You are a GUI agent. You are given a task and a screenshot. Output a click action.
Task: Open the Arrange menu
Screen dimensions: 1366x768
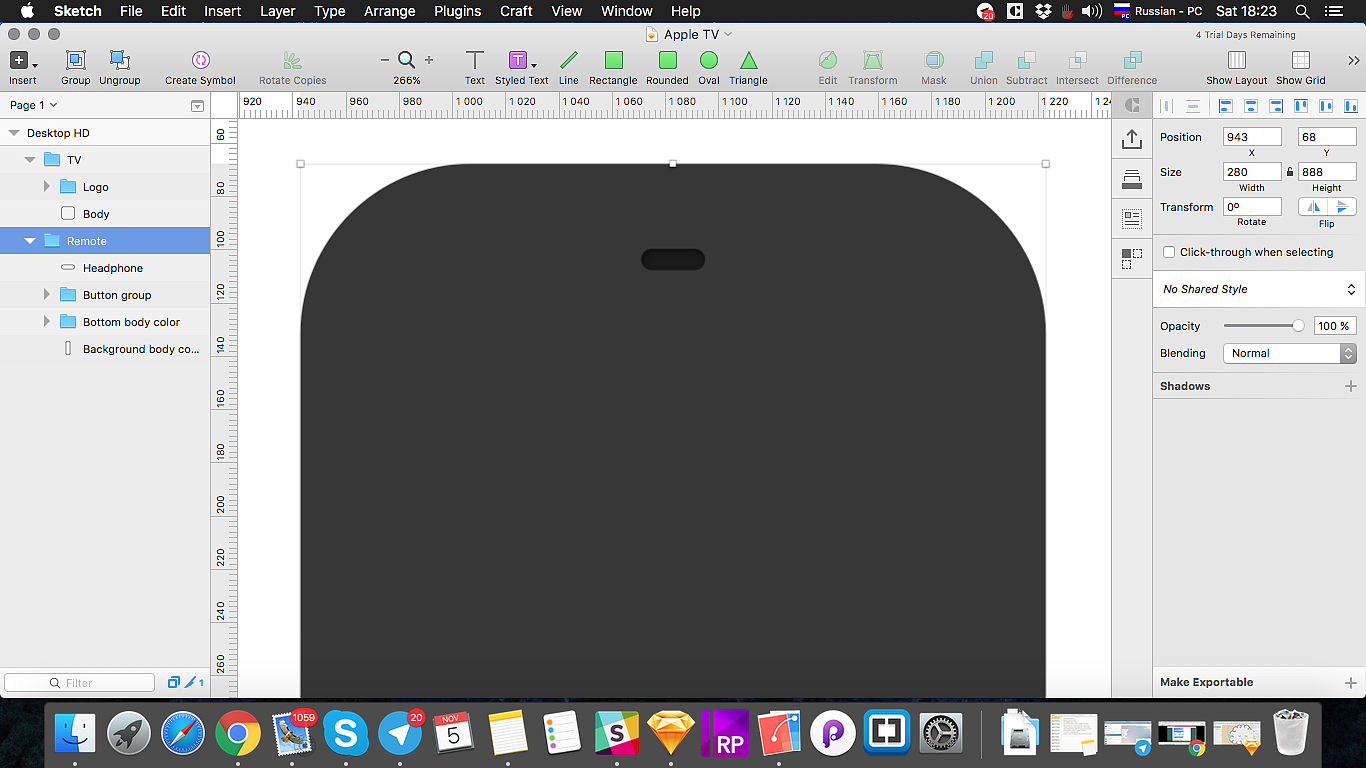389,11
